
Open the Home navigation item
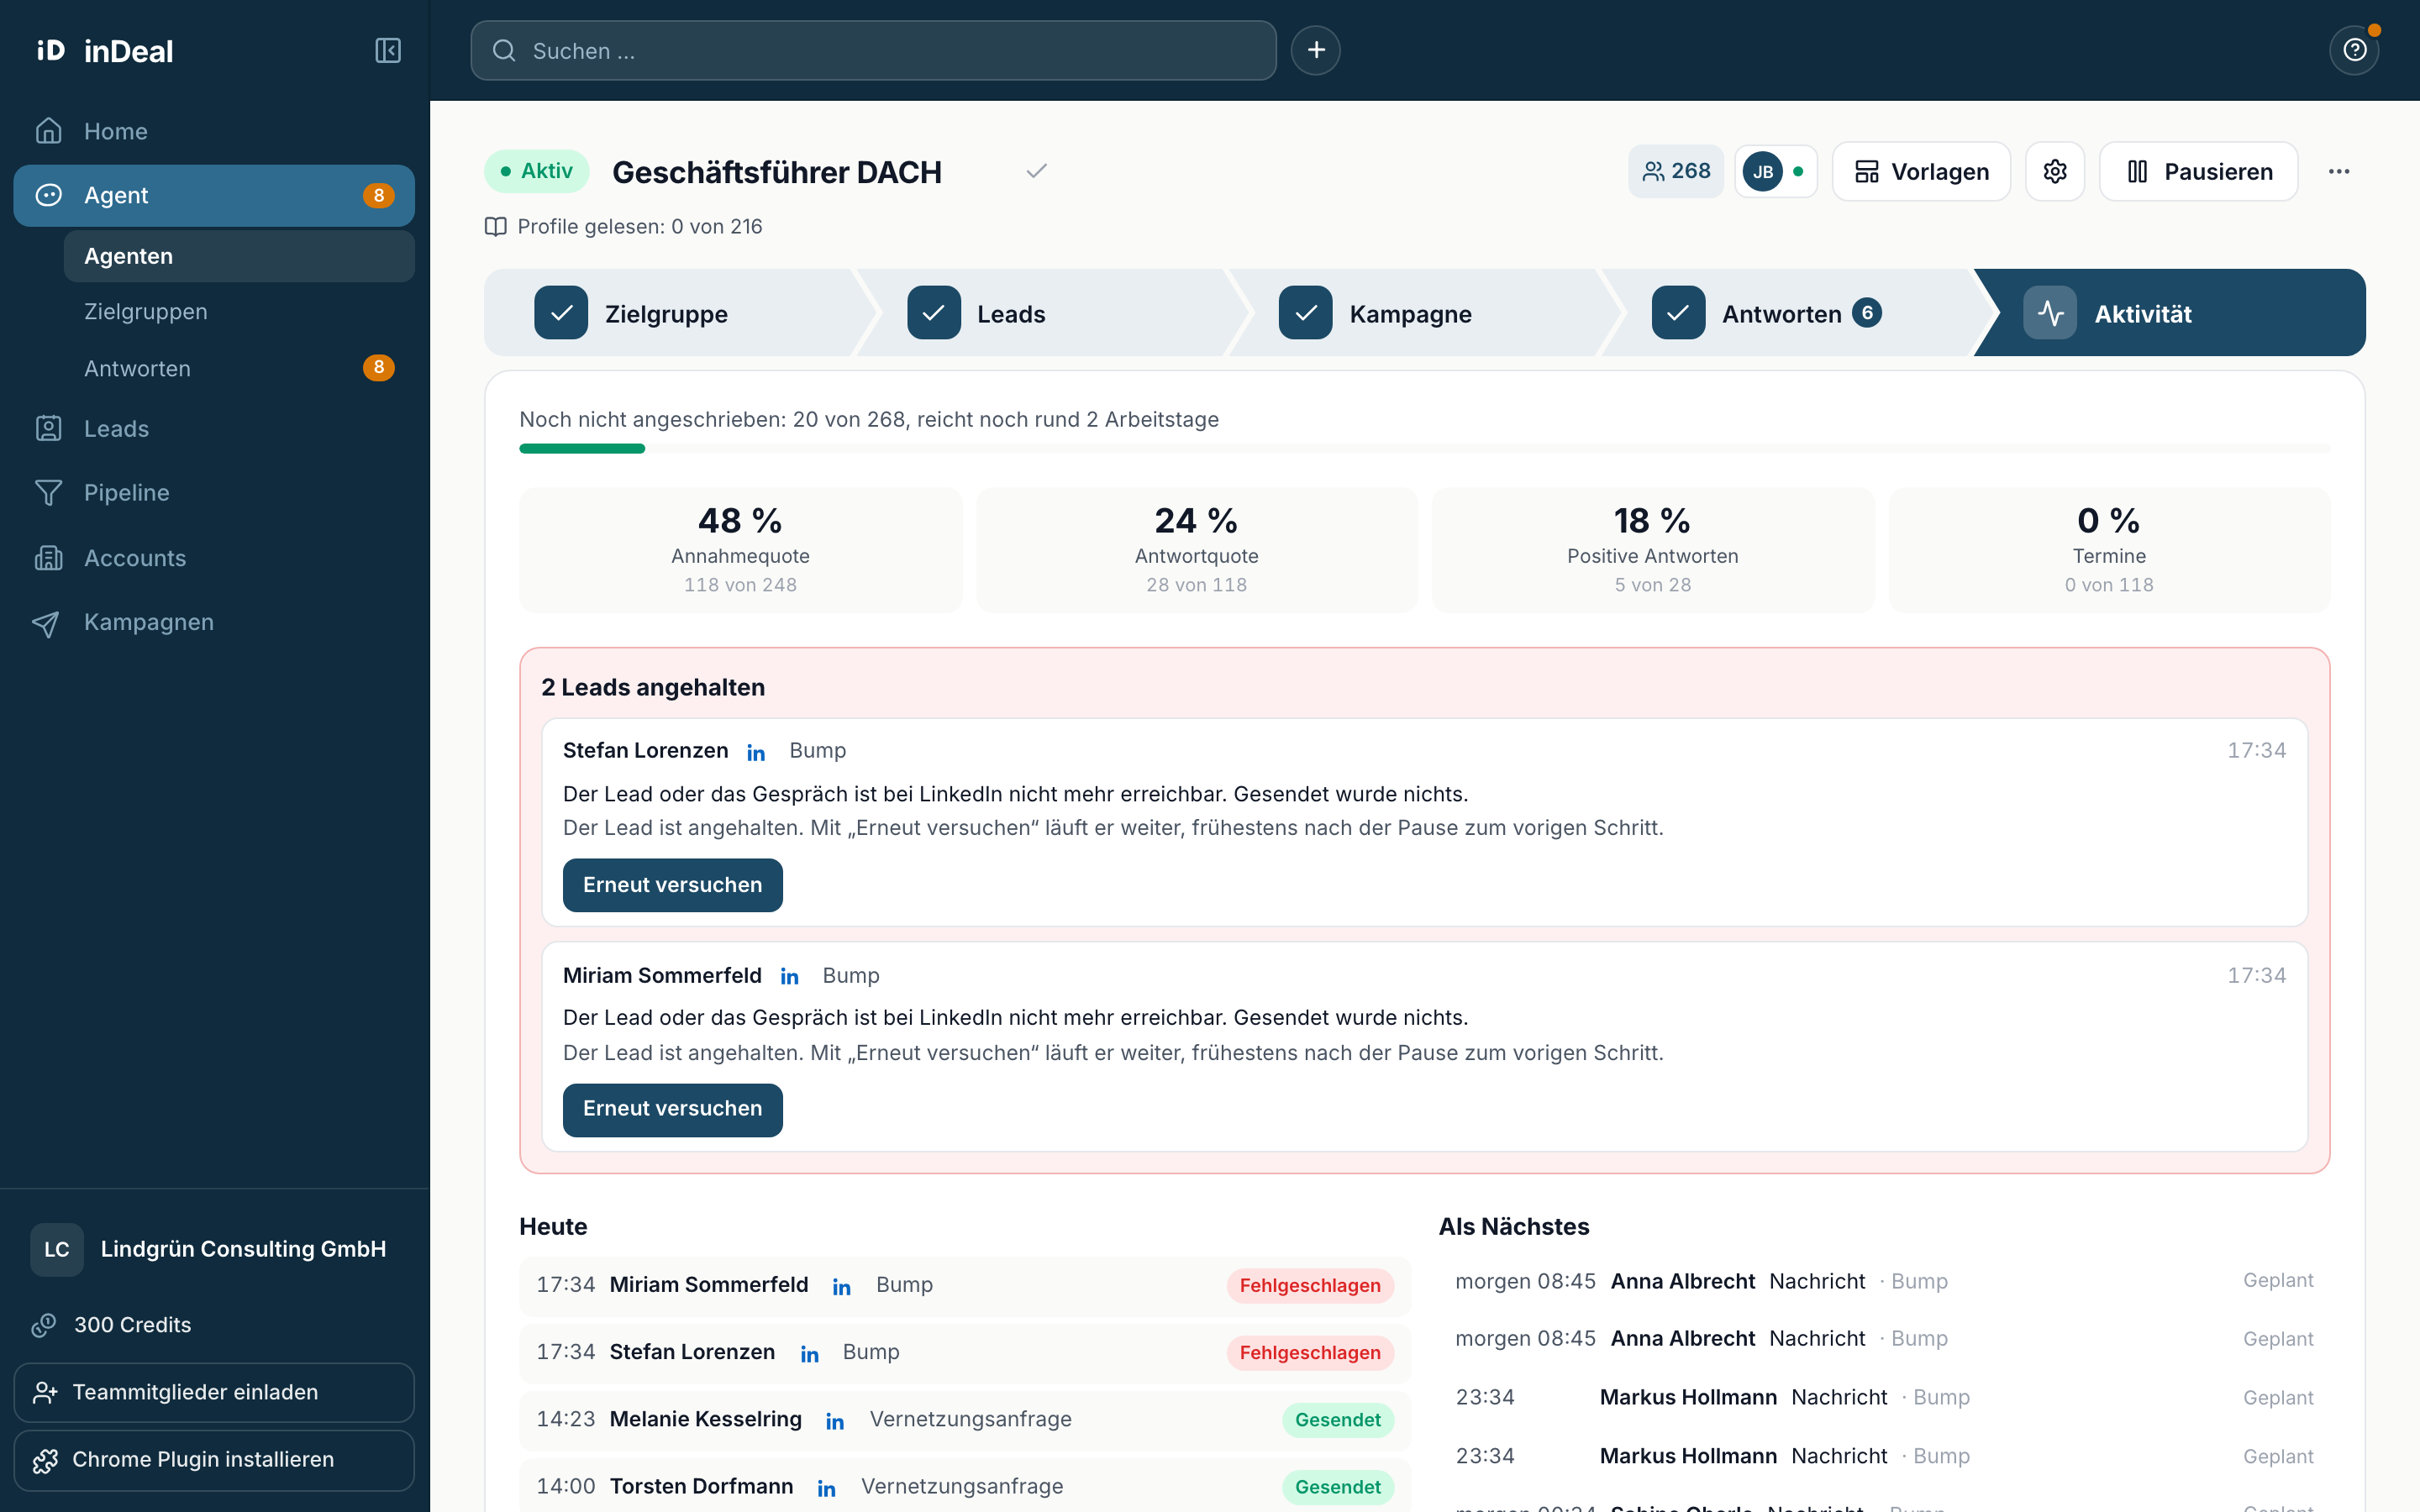coord(214,131)
